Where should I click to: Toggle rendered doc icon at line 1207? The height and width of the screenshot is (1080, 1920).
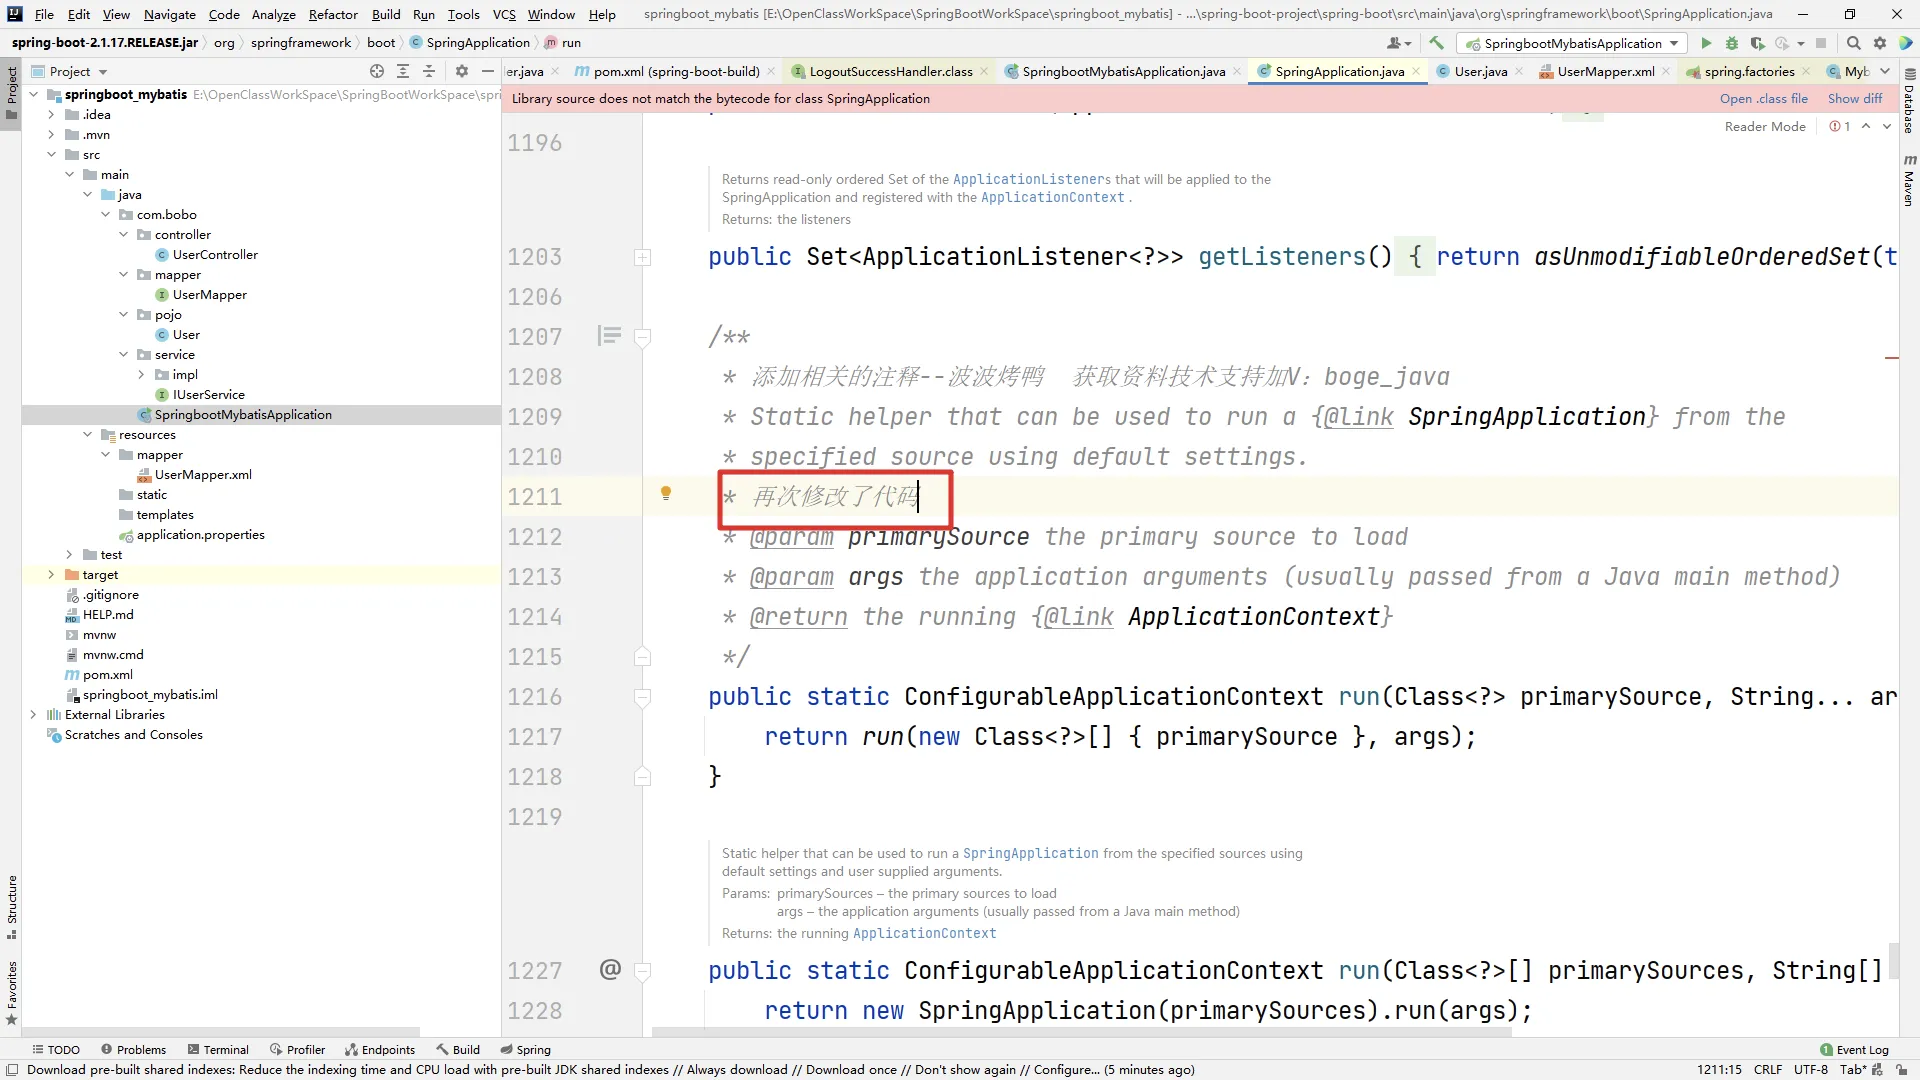[609, 336]
